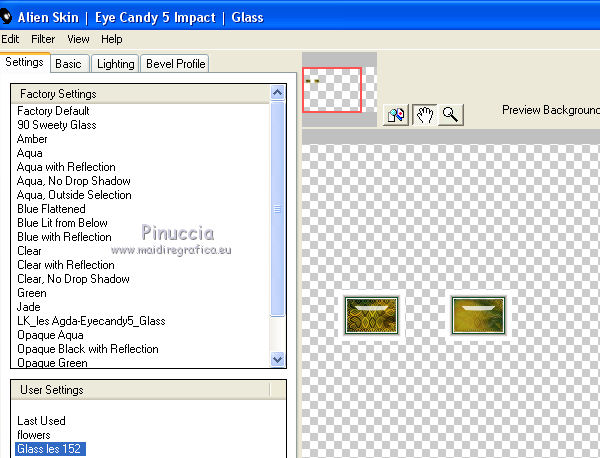Open the Help menu
This screenshot has width=600, height=458.
coord(112,39)
